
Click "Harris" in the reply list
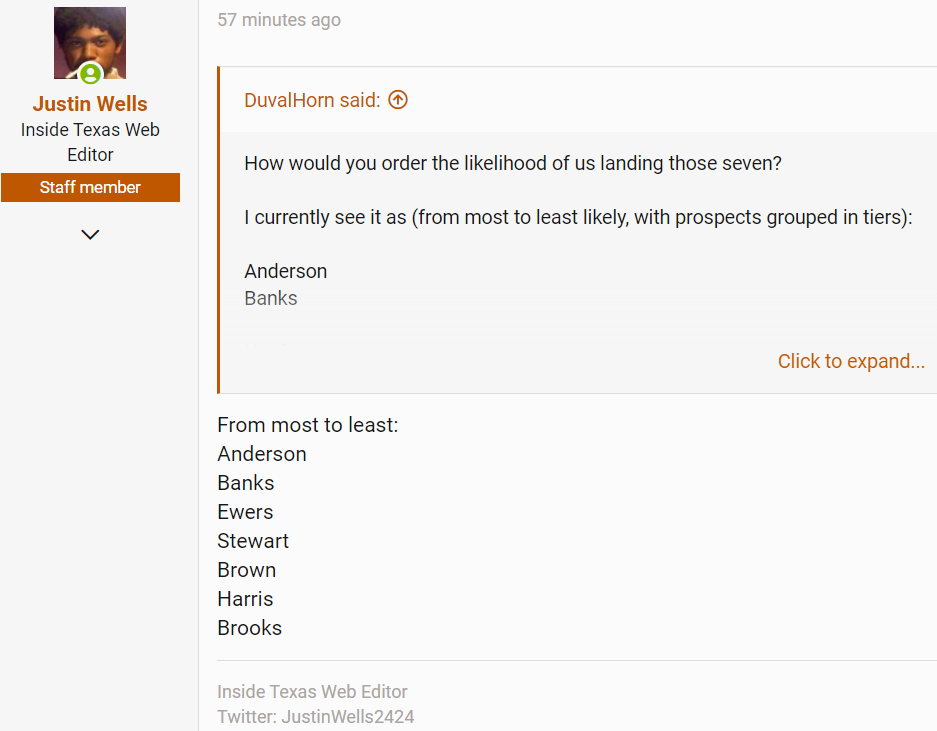[x=245, y=599]
